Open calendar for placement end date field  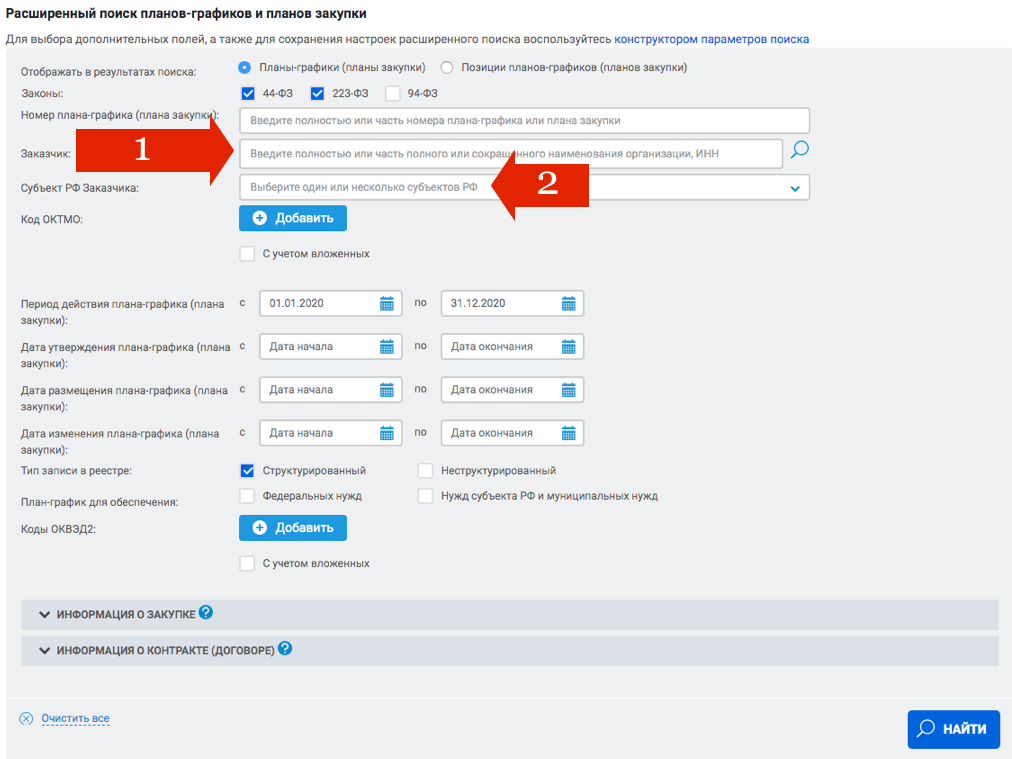(568, 390)
